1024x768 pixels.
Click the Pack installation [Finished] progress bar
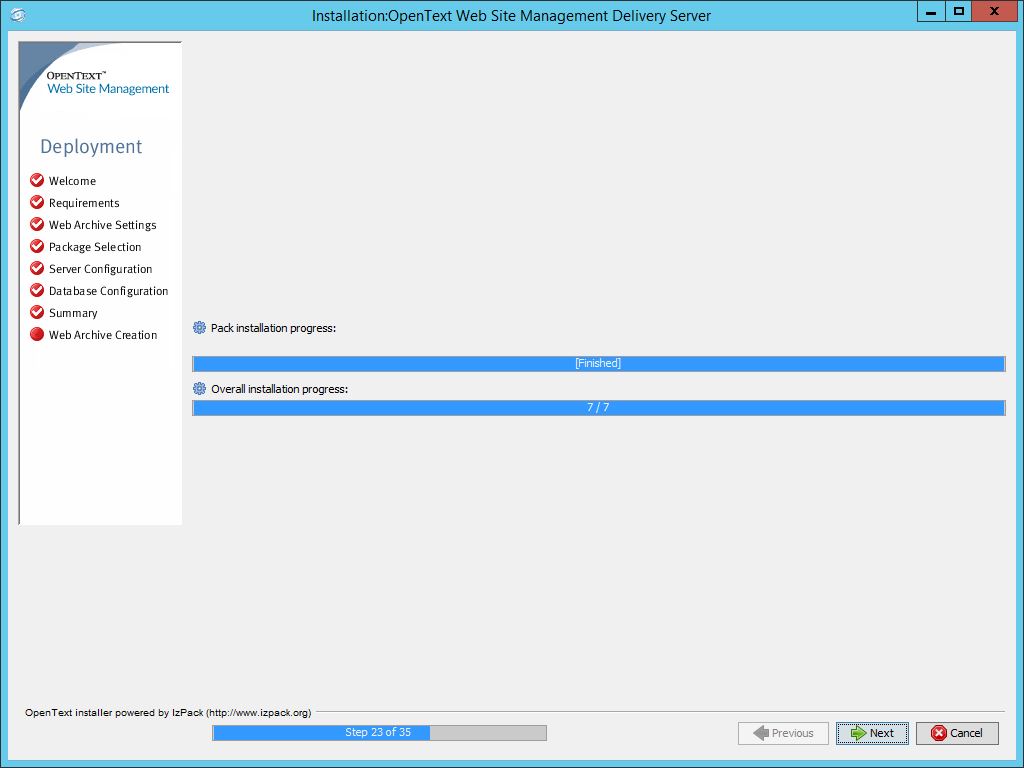[598, 363]
